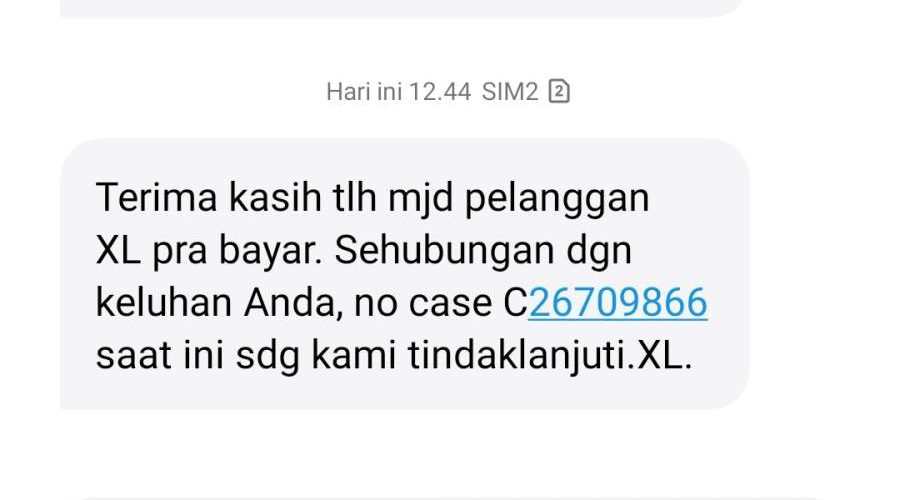The width and height of the screenshot is (900, 500).
Task: Click the letter C before the case link
Action: (x=515, y=303)
